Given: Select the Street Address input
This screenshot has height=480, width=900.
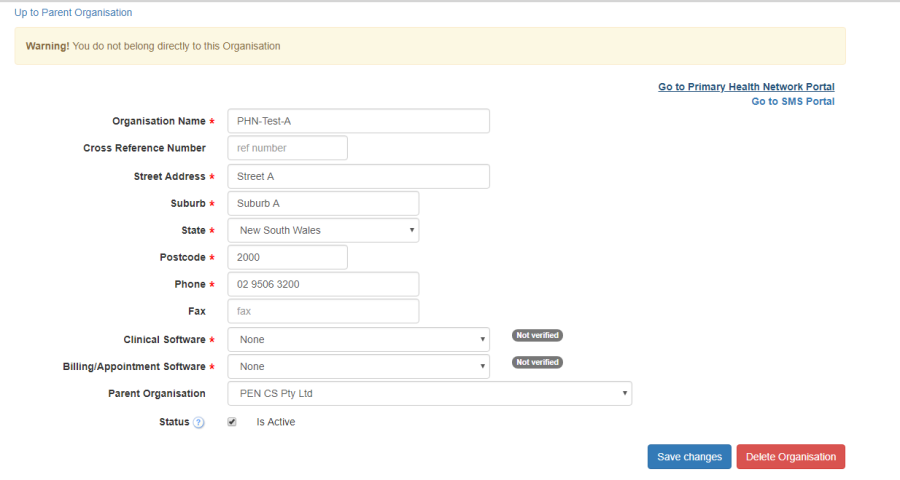Looking at the screenshot, I should [359, 176].
